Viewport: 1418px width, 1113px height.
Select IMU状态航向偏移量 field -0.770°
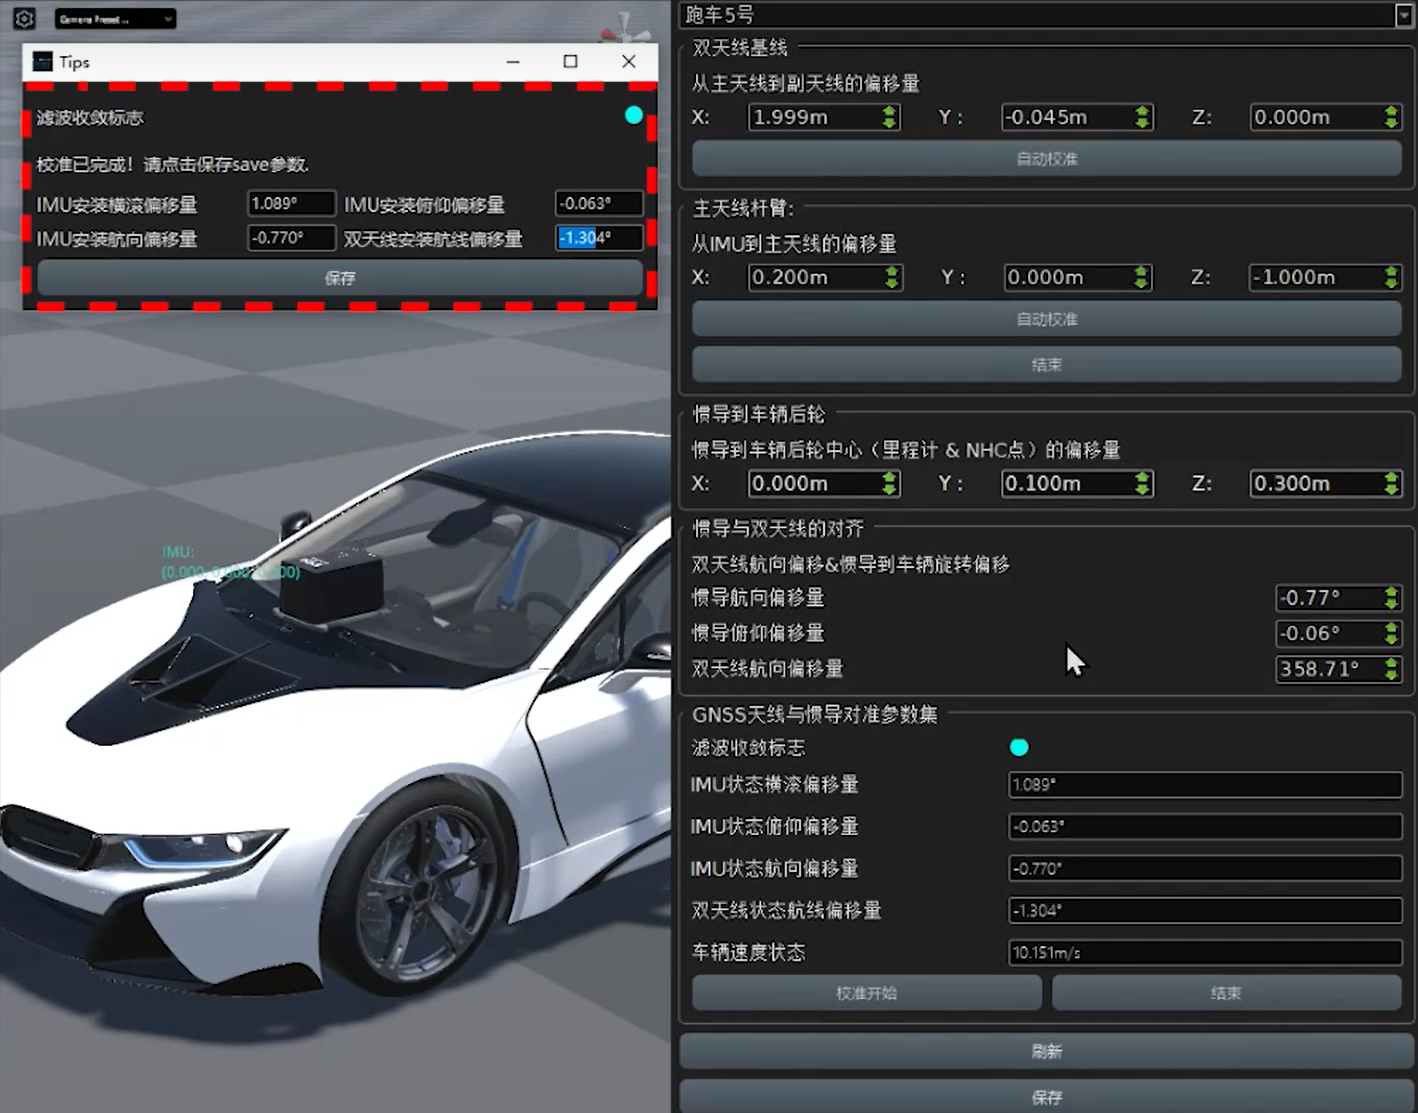click(1205, 868)
